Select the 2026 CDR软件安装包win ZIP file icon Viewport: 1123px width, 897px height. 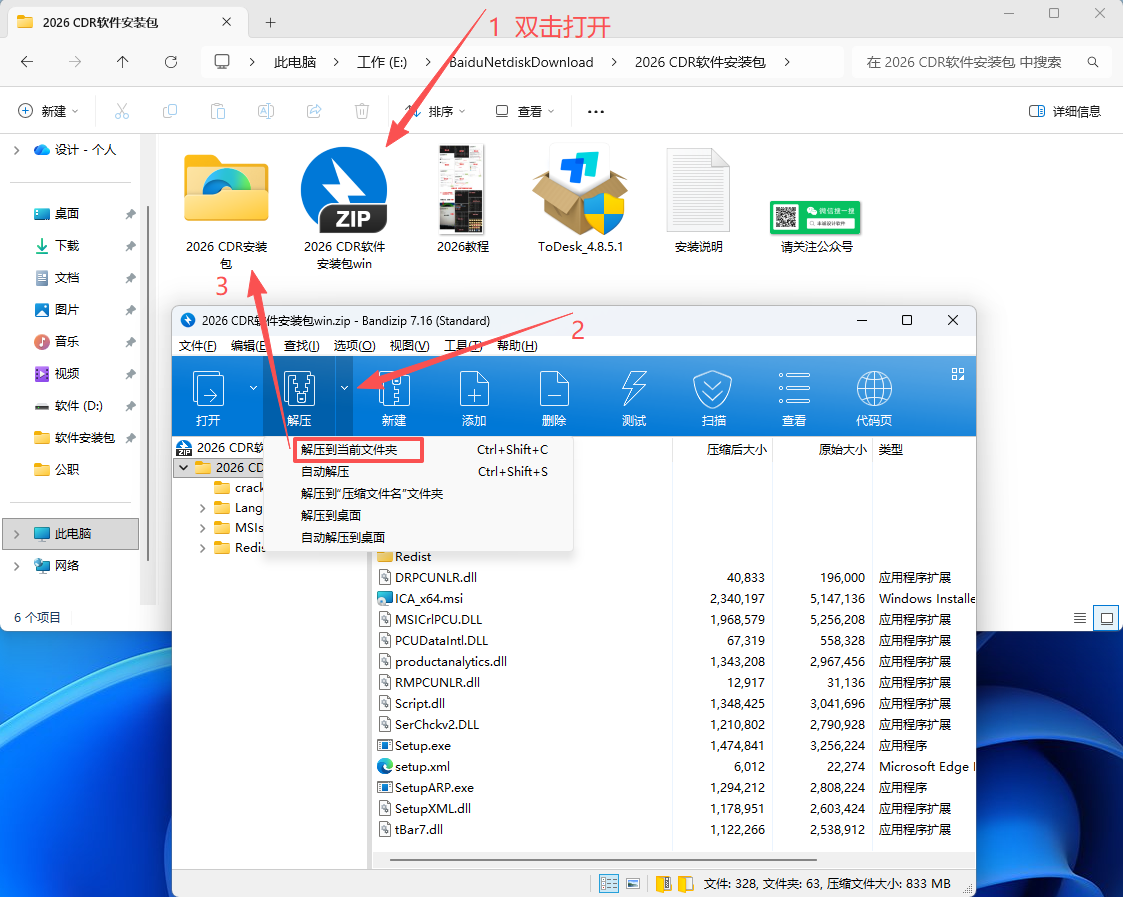point(344,191)
